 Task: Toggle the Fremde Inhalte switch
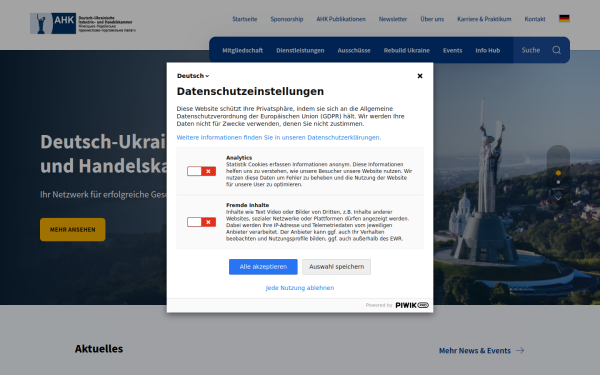coord(201,222)
